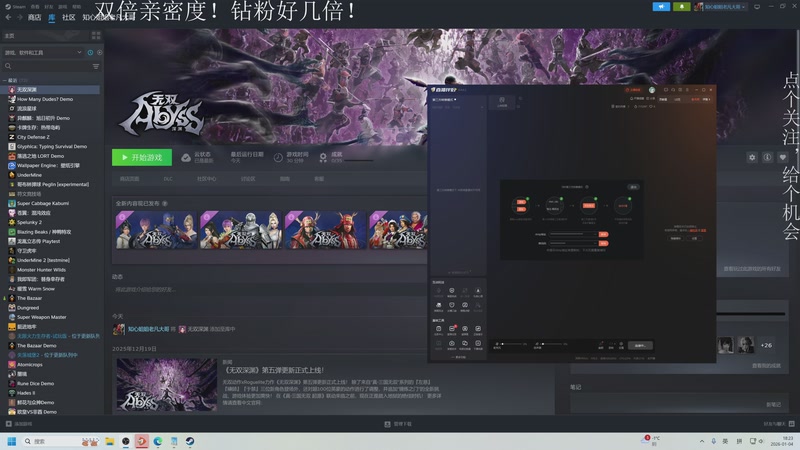The height and width of the screenshot is (450, 800).
Task: Adjust speaker volume slider in streaming app
Action: [x=553, y=344]
